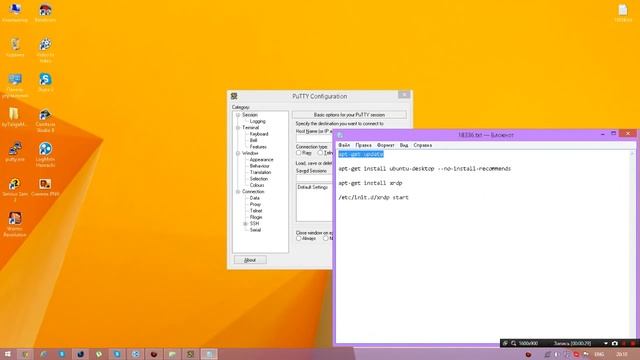Click the ENG language indicator in tray
The width and height of the screenshot is (640, 360).
[x=599, y=354]
